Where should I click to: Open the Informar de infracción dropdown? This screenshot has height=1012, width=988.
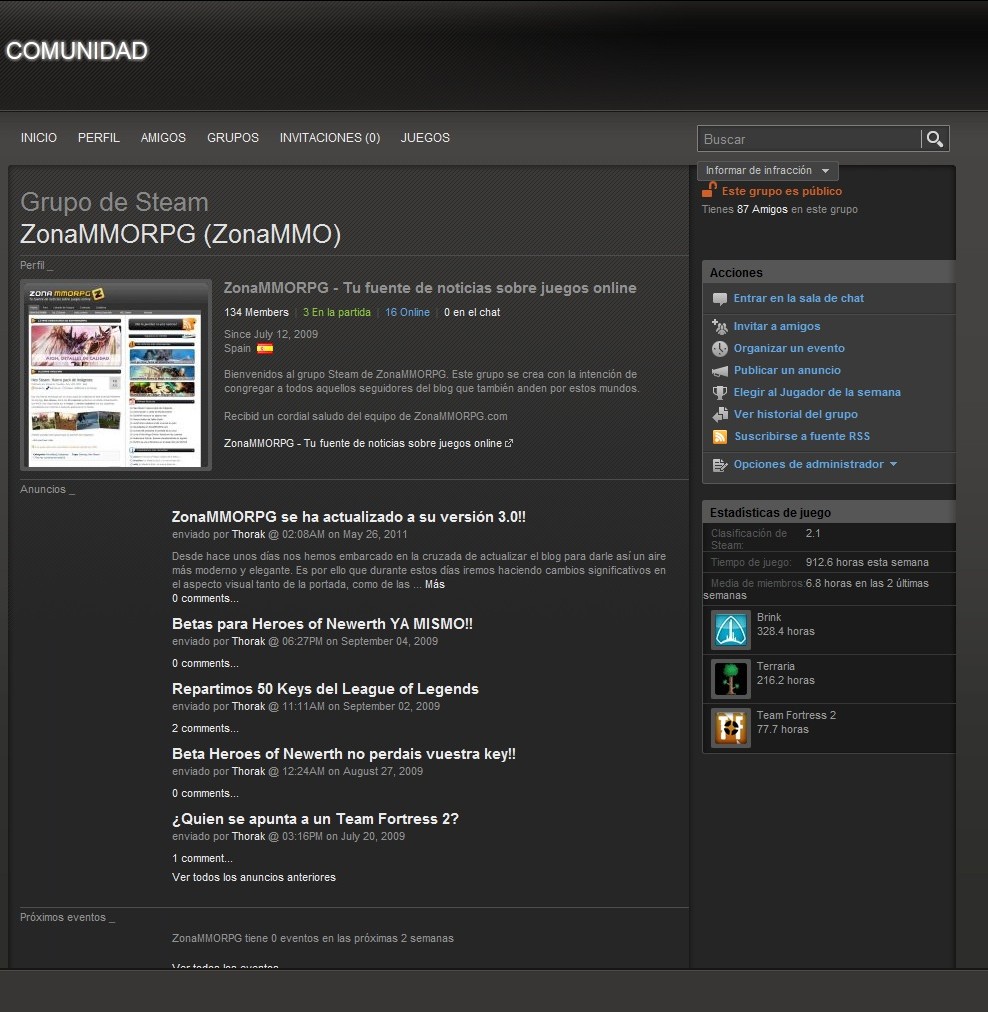767,171
